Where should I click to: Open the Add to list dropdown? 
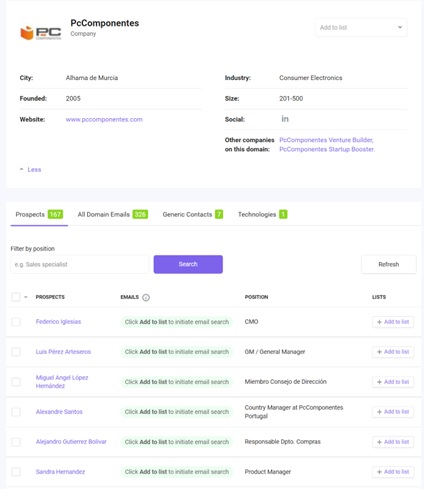pyautogui.click(x=361, y=28)
